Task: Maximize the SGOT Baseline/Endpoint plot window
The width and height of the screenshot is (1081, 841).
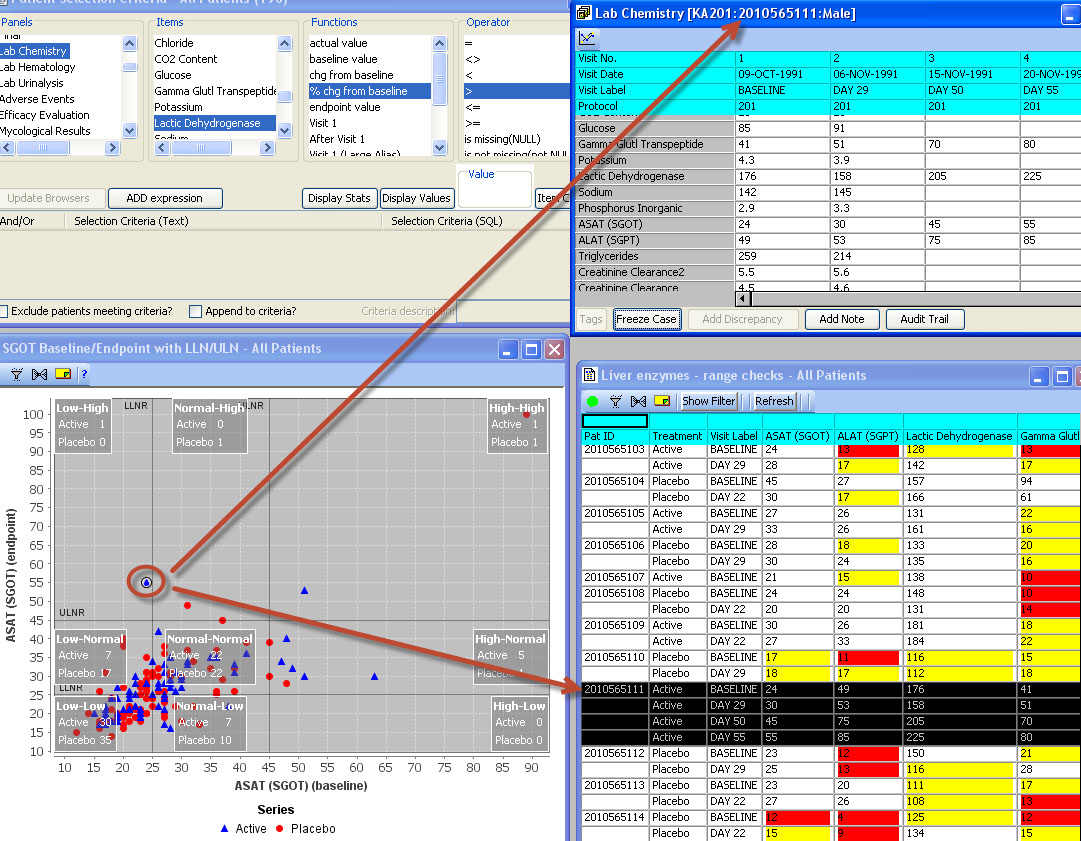Action: point(531,349)
